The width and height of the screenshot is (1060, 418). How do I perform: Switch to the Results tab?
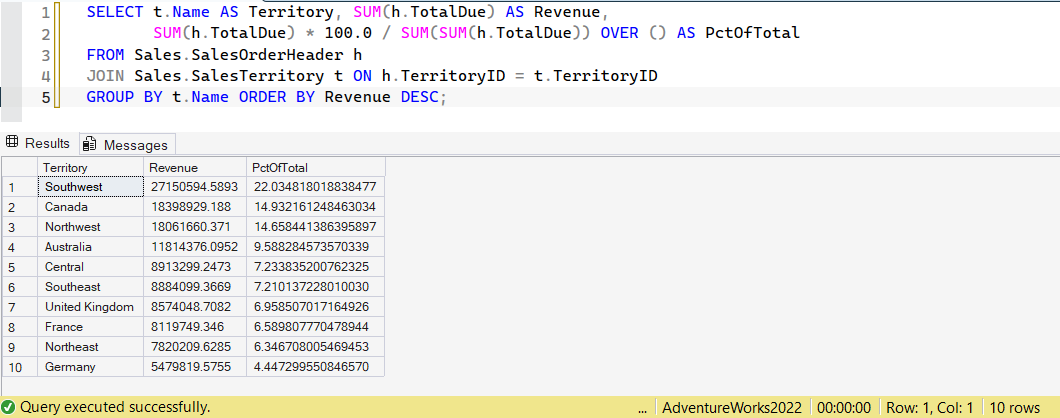pyautogui.click(x=39, y=143)
